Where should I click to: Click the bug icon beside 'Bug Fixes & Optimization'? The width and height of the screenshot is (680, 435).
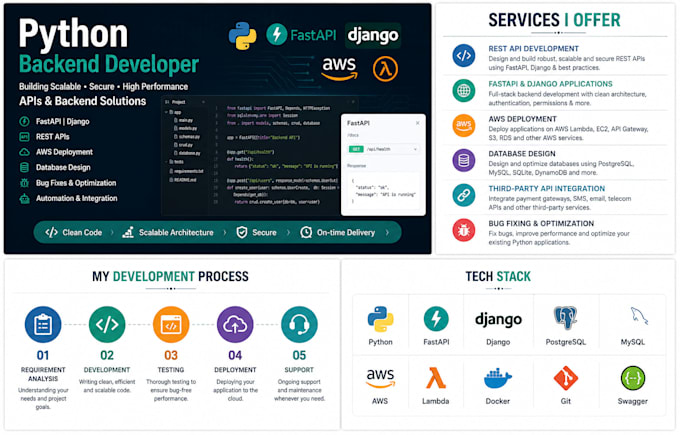tap(24, 183)
